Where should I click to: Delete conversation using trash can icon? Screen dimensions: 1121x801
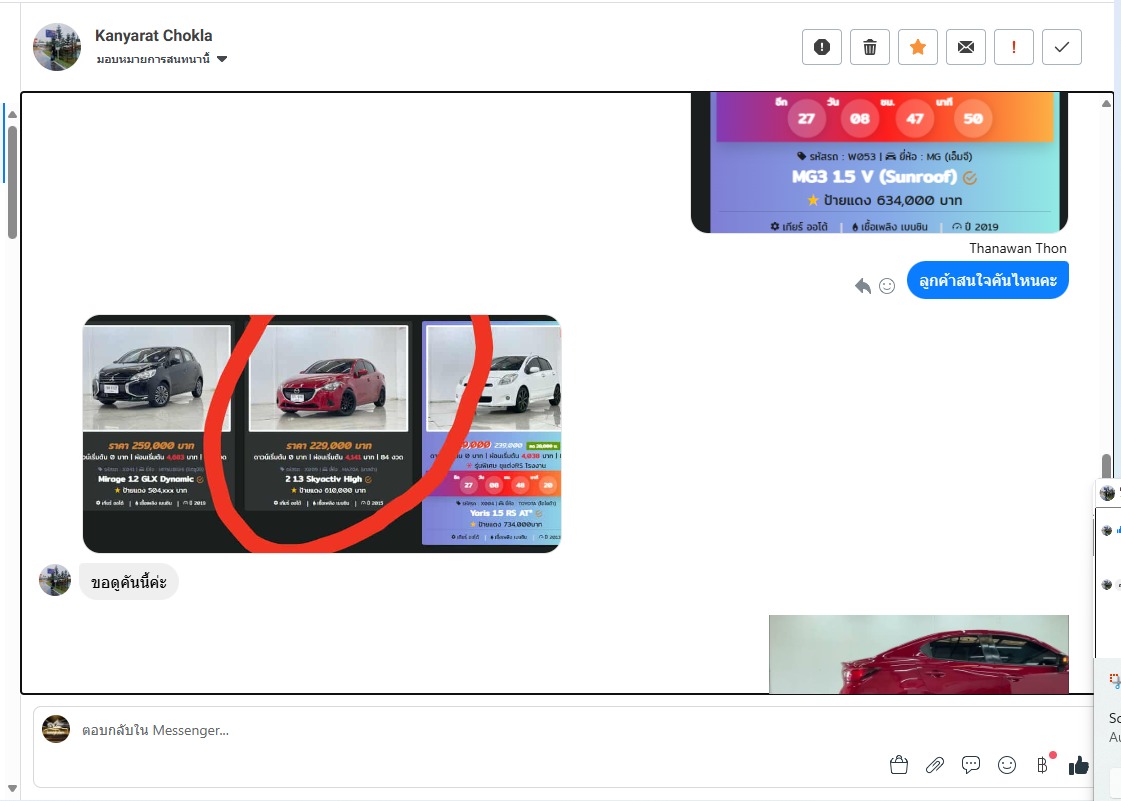point(869,47)
